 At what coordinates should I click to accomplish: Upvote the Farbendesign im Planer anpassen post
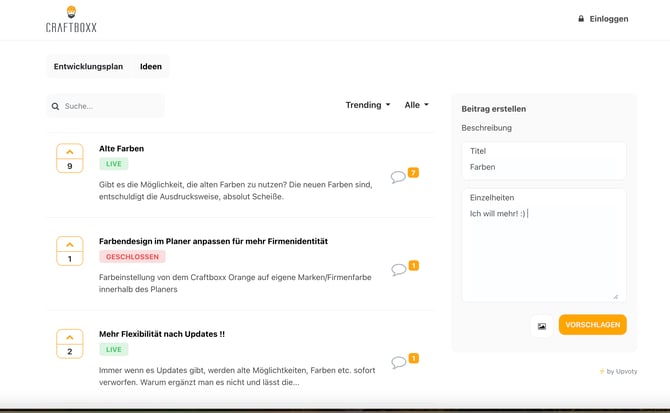click(x=69, y=245)
